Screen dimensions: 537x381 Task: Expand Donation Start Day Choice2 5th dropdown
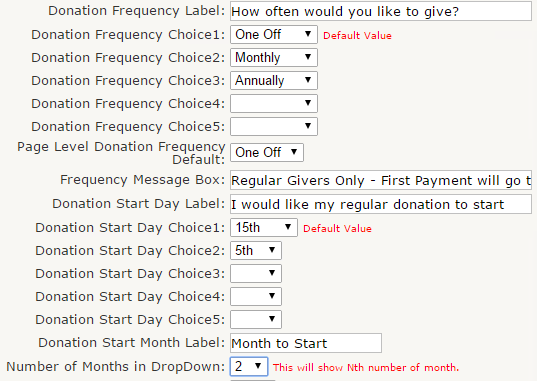(x=256, y=250)
